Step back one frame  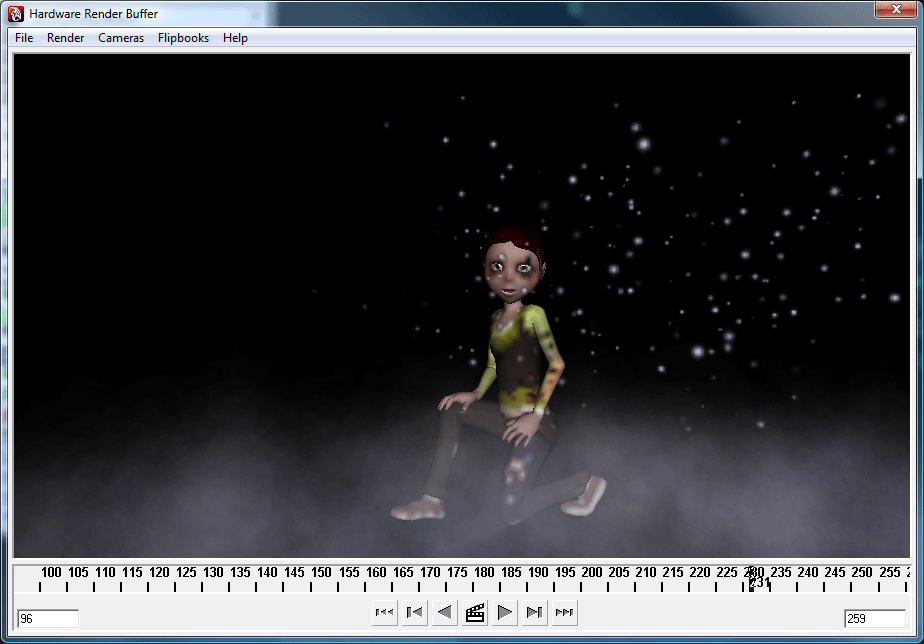[x=414, y=613]
